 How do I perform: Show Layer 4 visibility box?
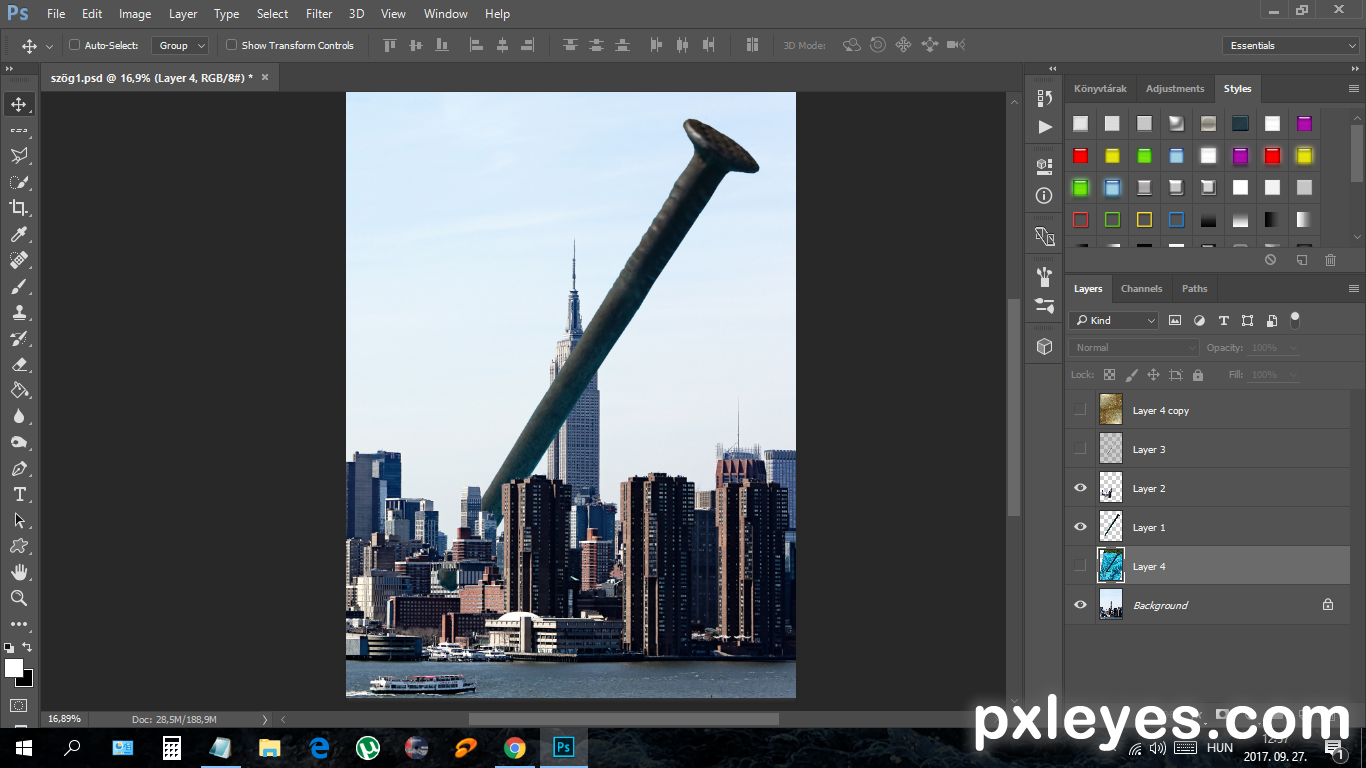point(1080,566)
